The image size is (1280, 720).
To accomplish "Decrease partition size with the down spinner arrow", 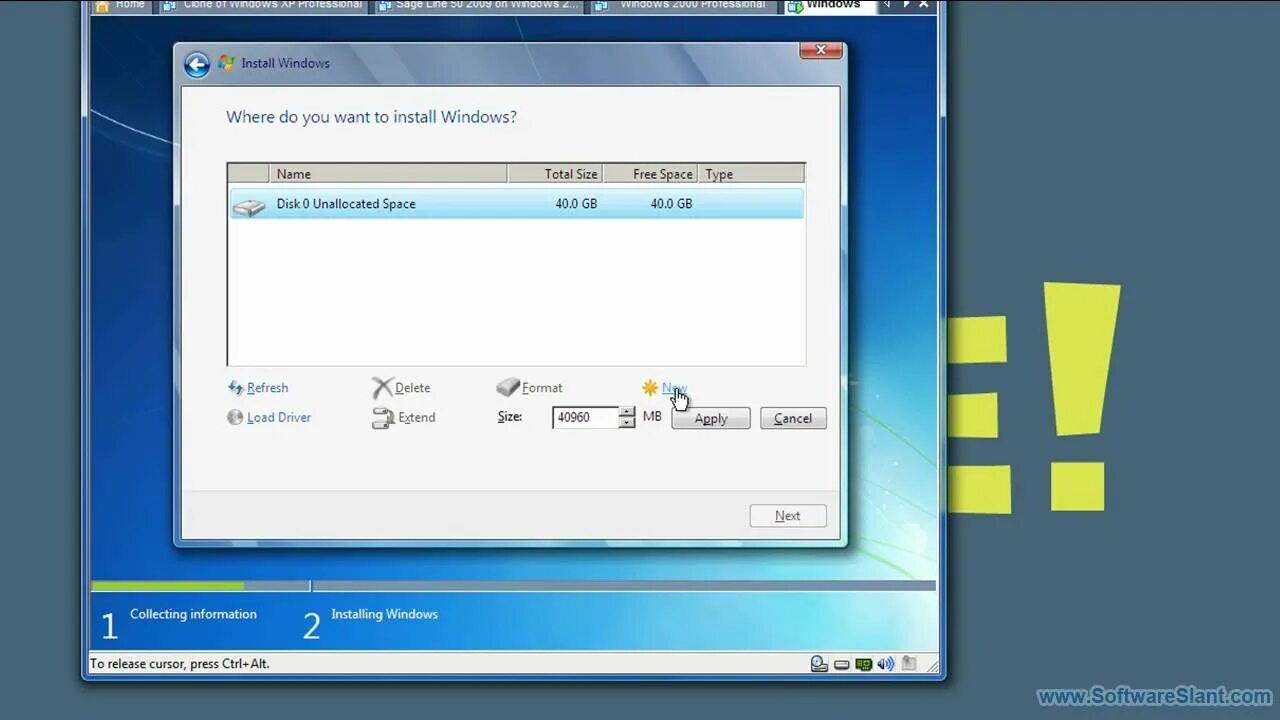I will (x=627, y=424).
